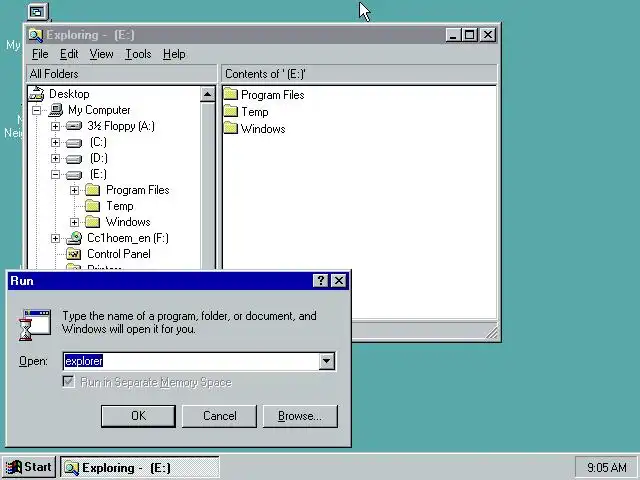Select the (C:) drive icon in tree
This screenshot has height=480, width=640.
(x=74, y=142)
